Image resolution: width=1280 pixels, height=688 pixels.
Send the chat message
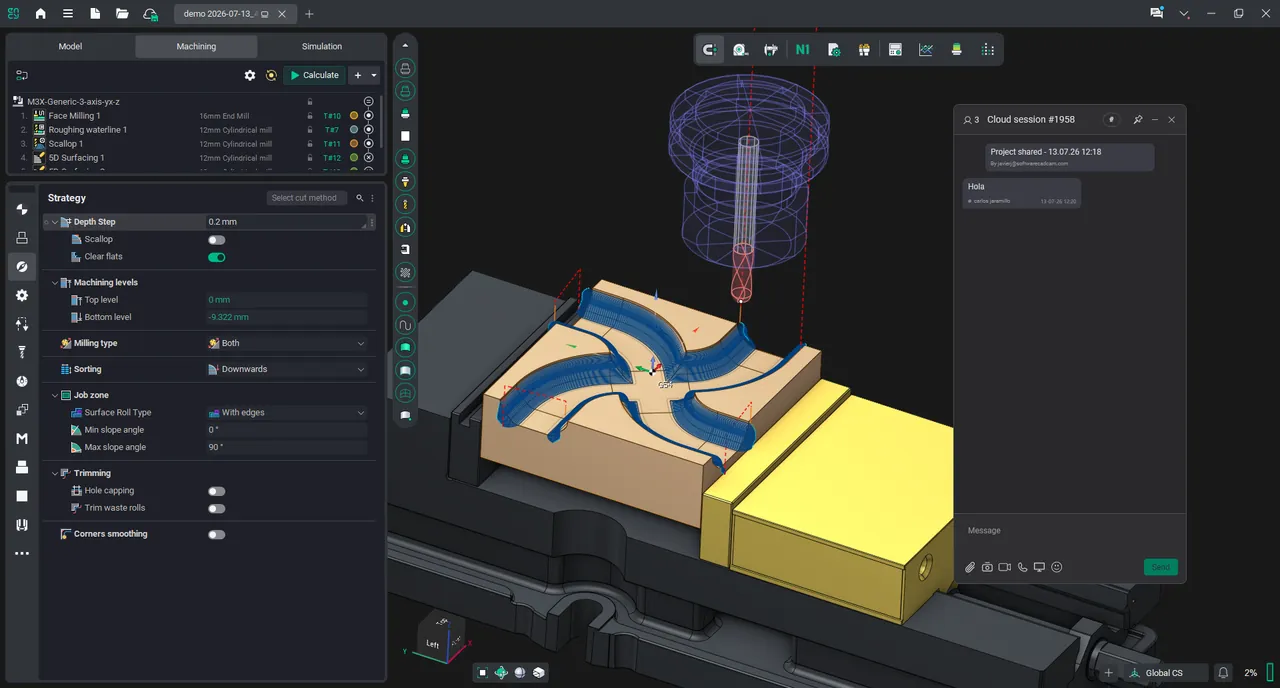(1160, 567)
